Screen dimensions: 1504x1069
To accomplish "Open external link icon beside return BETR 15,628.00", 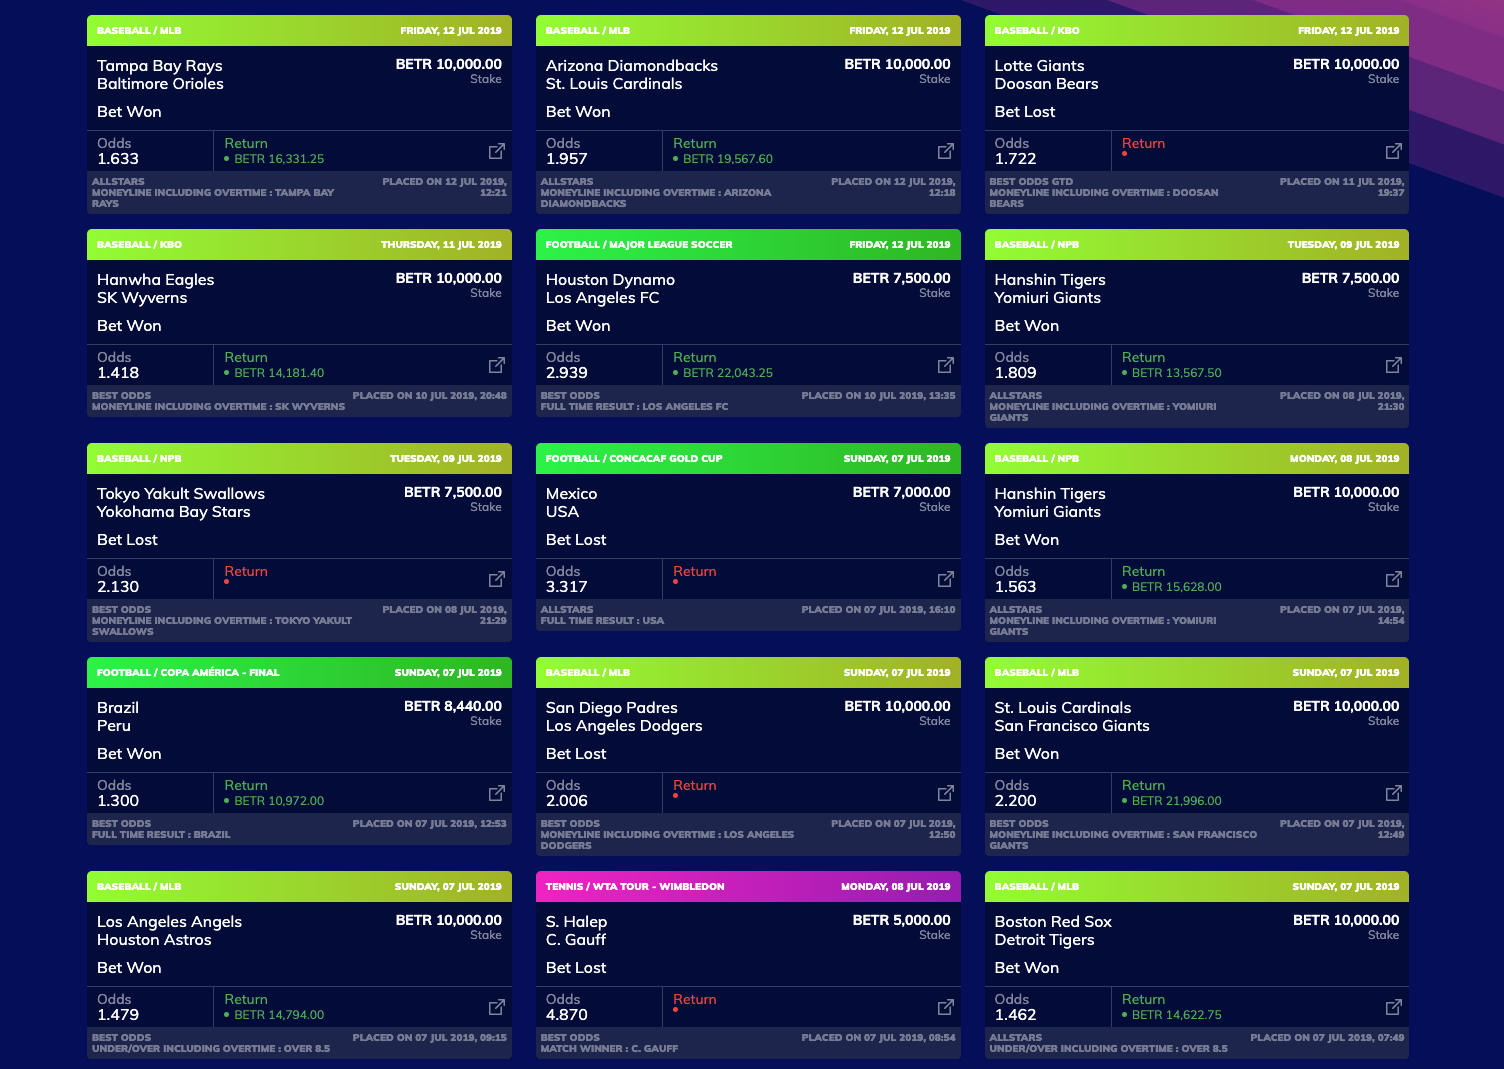I will [x=1394, y=579].
